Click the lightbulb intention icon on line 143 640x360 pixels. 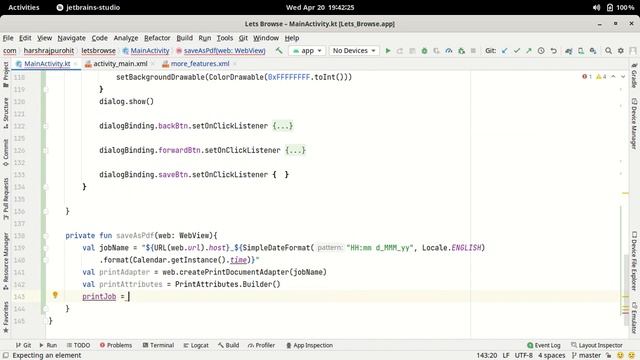[x=55, y=295]
